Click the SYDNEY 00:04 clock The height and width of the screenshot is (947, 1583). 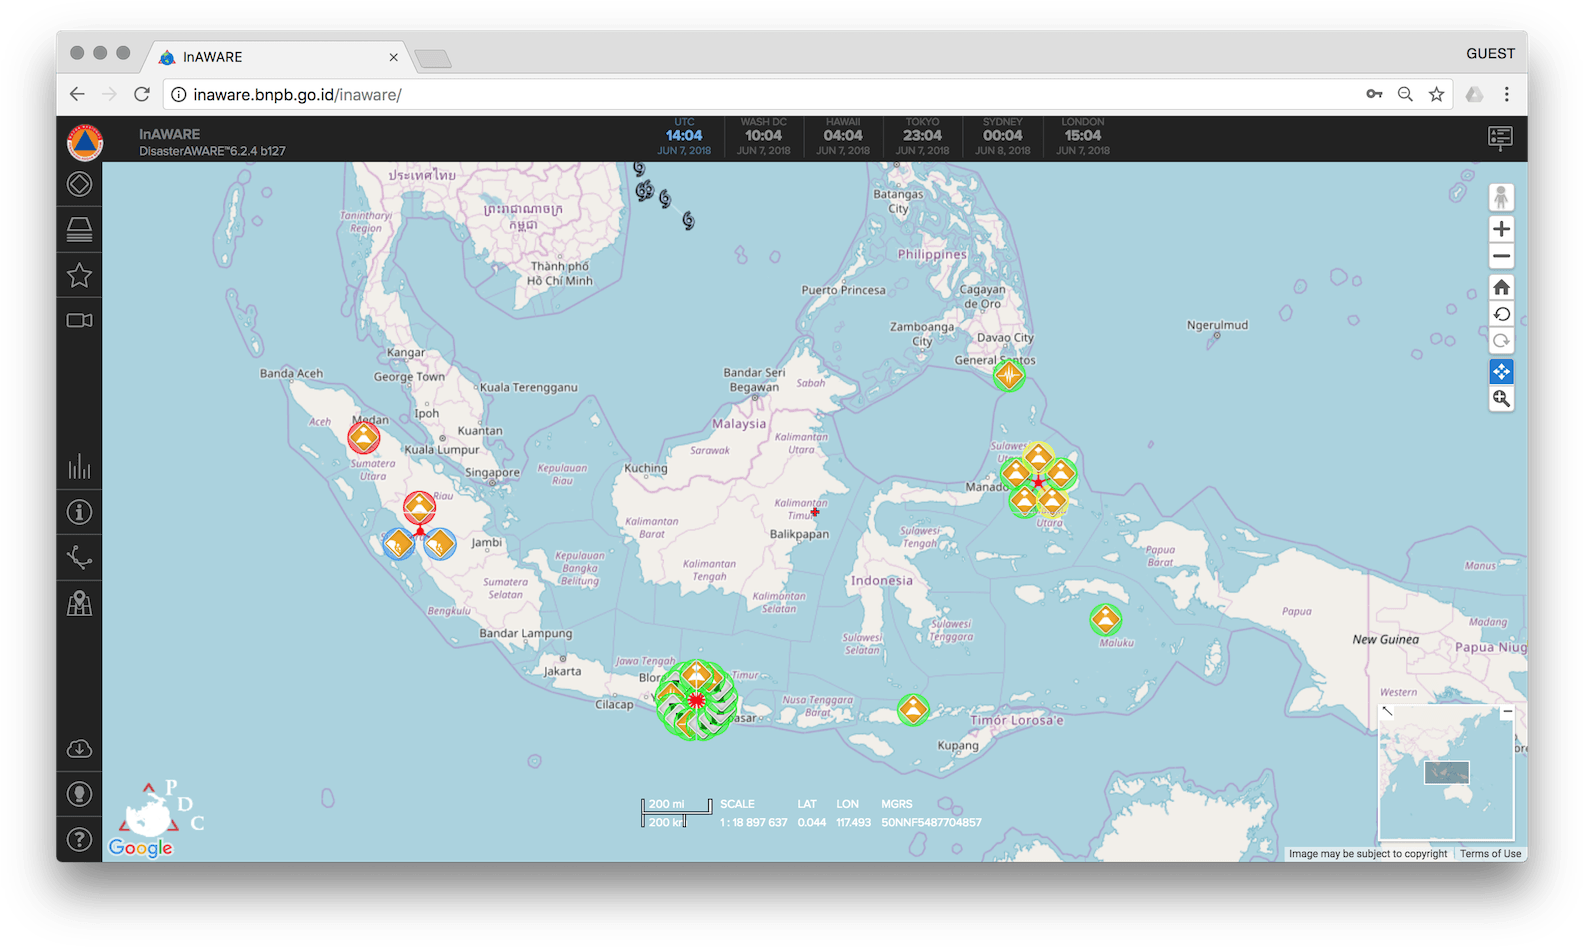1003,137
